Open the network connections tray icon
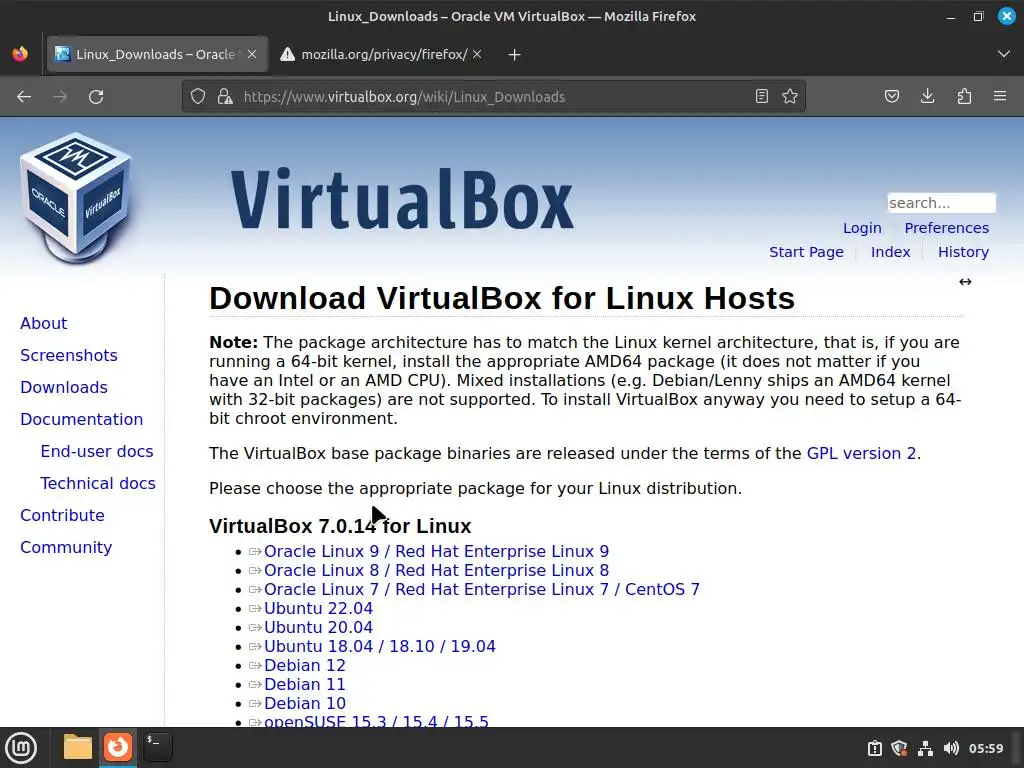Viewport: 1024px width, 768px height. pyautogui.click(x=925, y=748)
